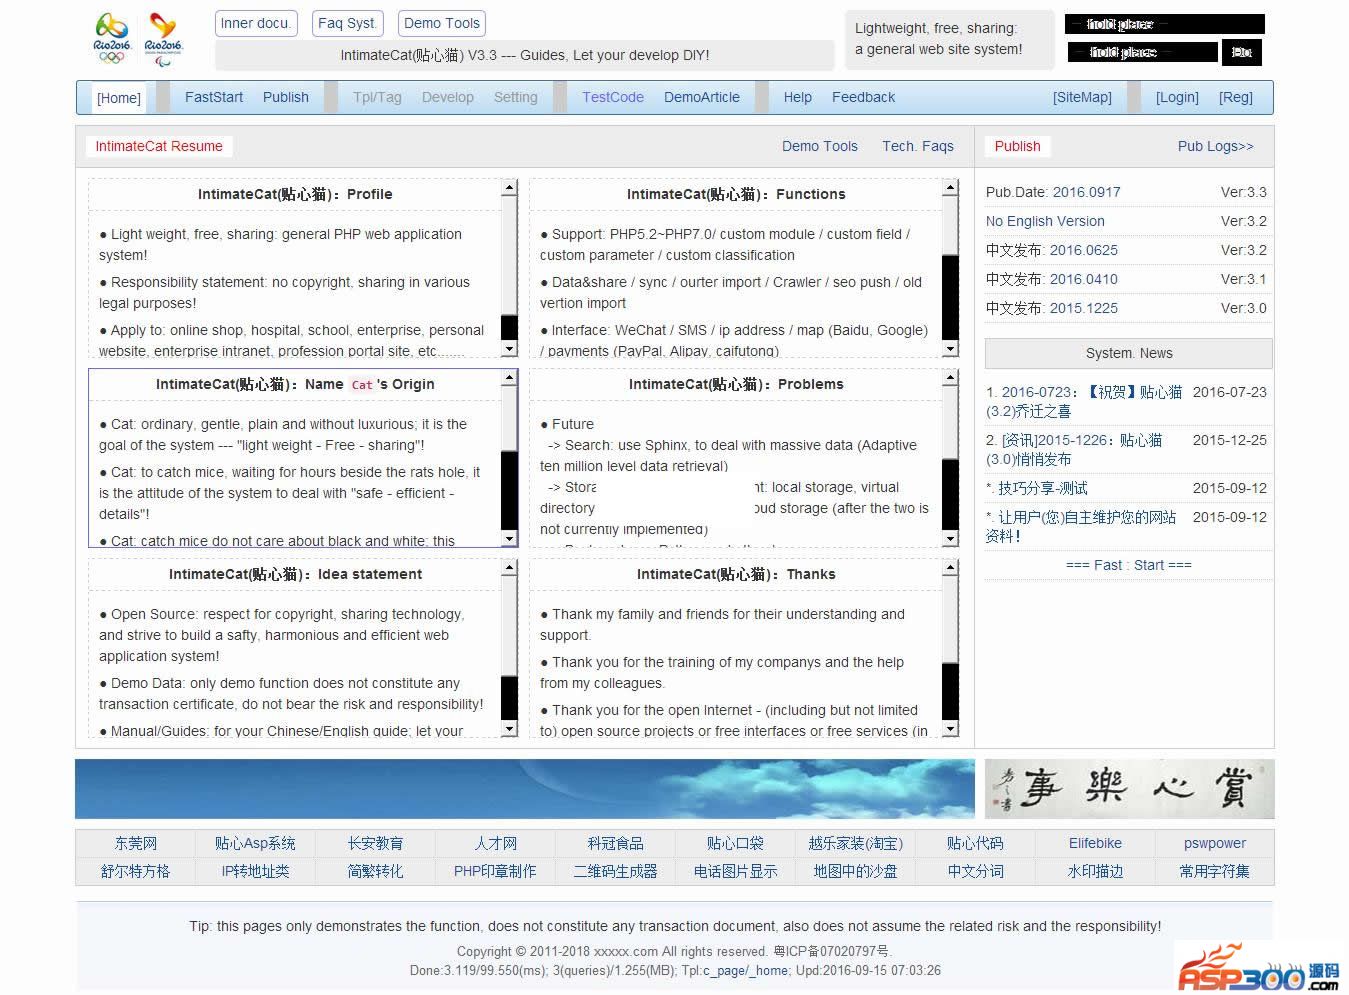Viewport: 1349px width, 995px height.
Task: Open the 东莞网 footer link
Action: coord(136,843)
